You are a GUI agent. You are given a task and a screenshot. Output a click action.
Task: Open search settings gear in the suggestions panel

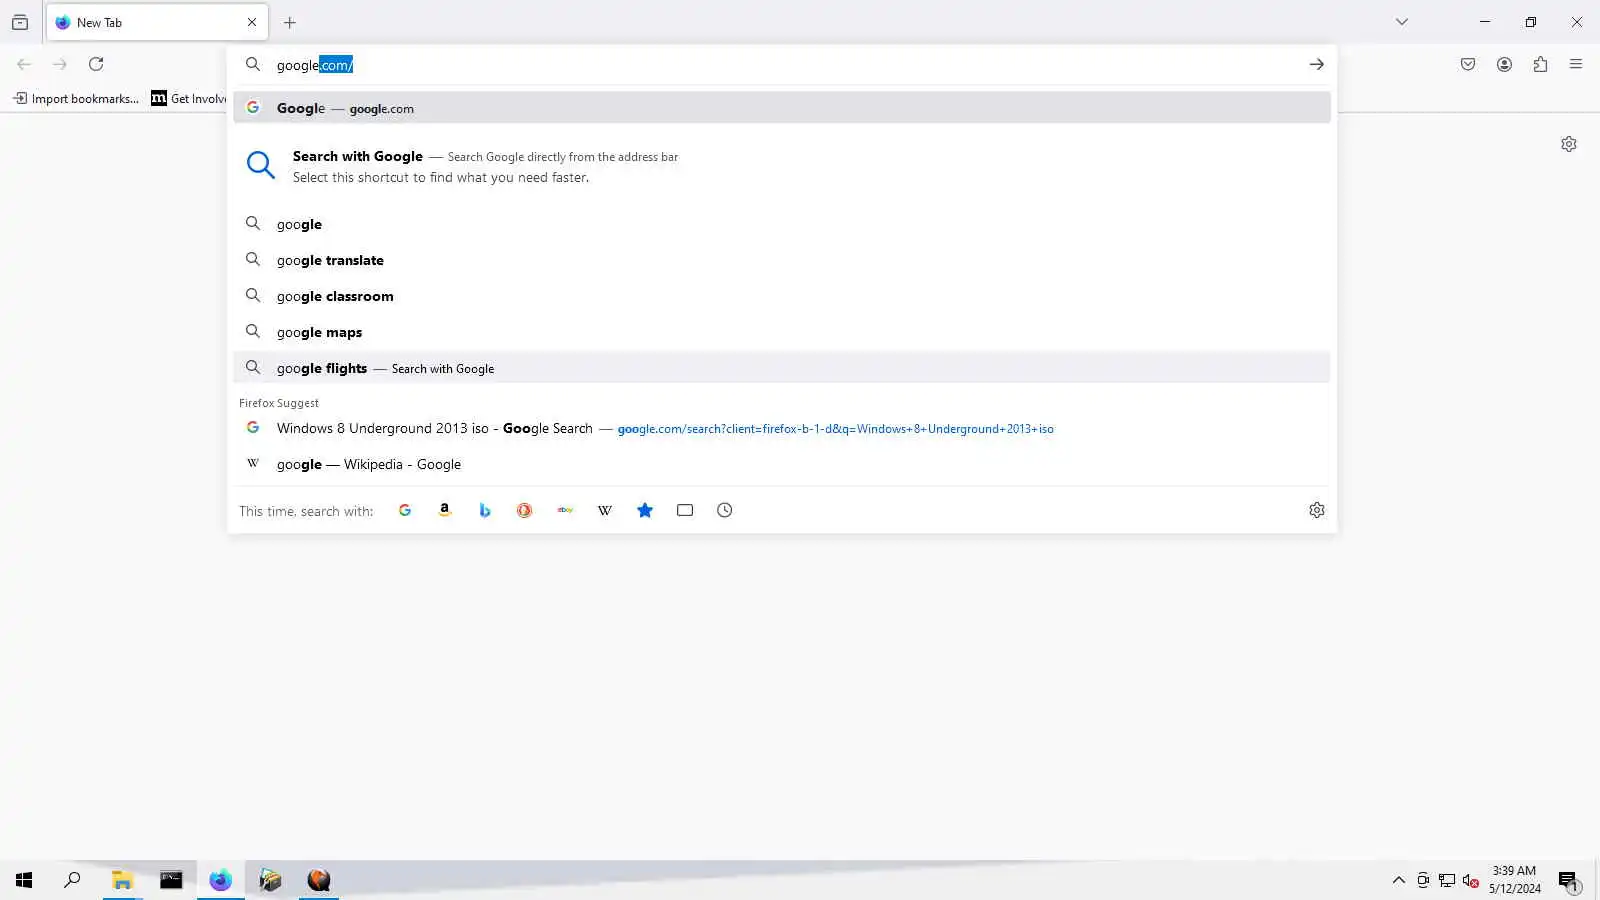1317,510
